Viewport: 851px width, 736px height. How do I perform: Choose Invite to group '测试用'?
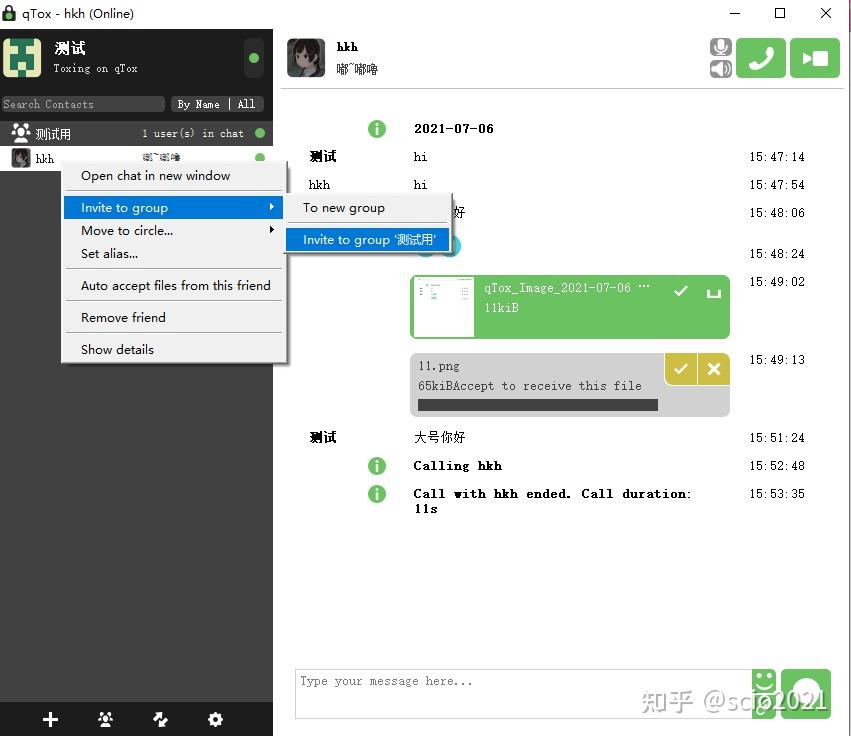[368, 239]
